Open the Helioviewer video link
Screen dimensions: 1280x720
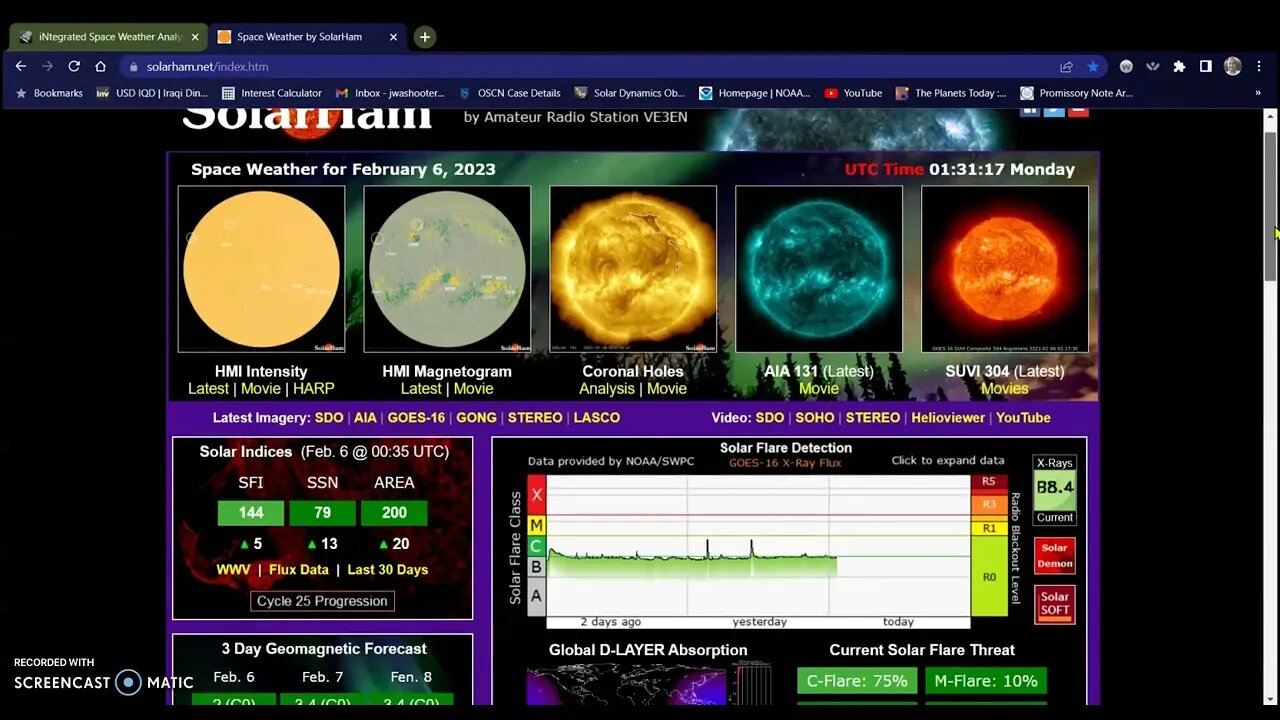(948, 418)
